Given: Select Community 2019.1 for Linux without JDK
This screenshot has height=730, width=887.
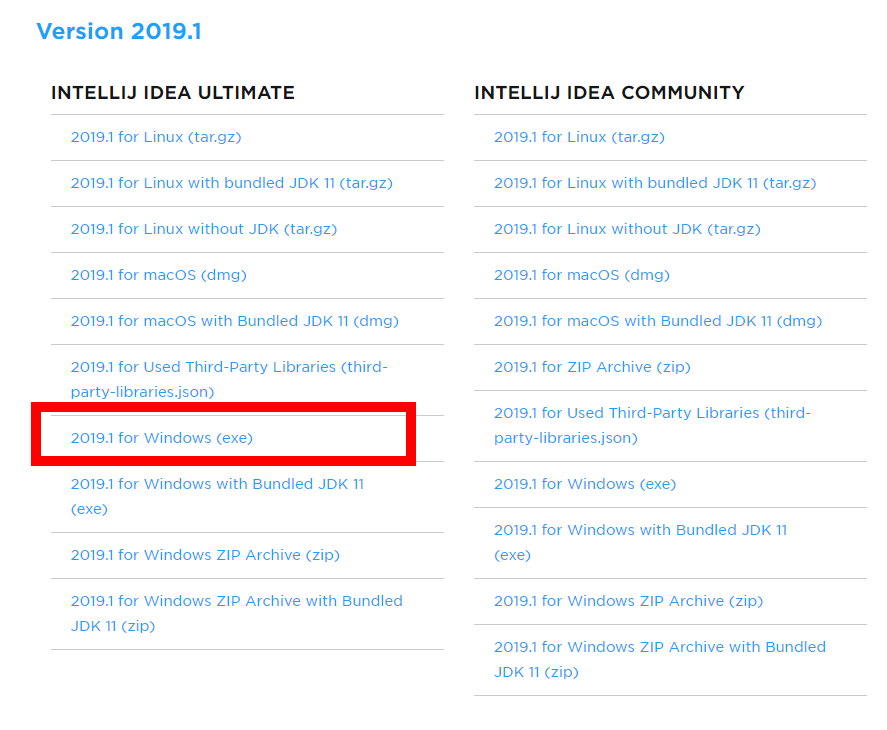Looking at the screenshot, I should pos(627,229).
